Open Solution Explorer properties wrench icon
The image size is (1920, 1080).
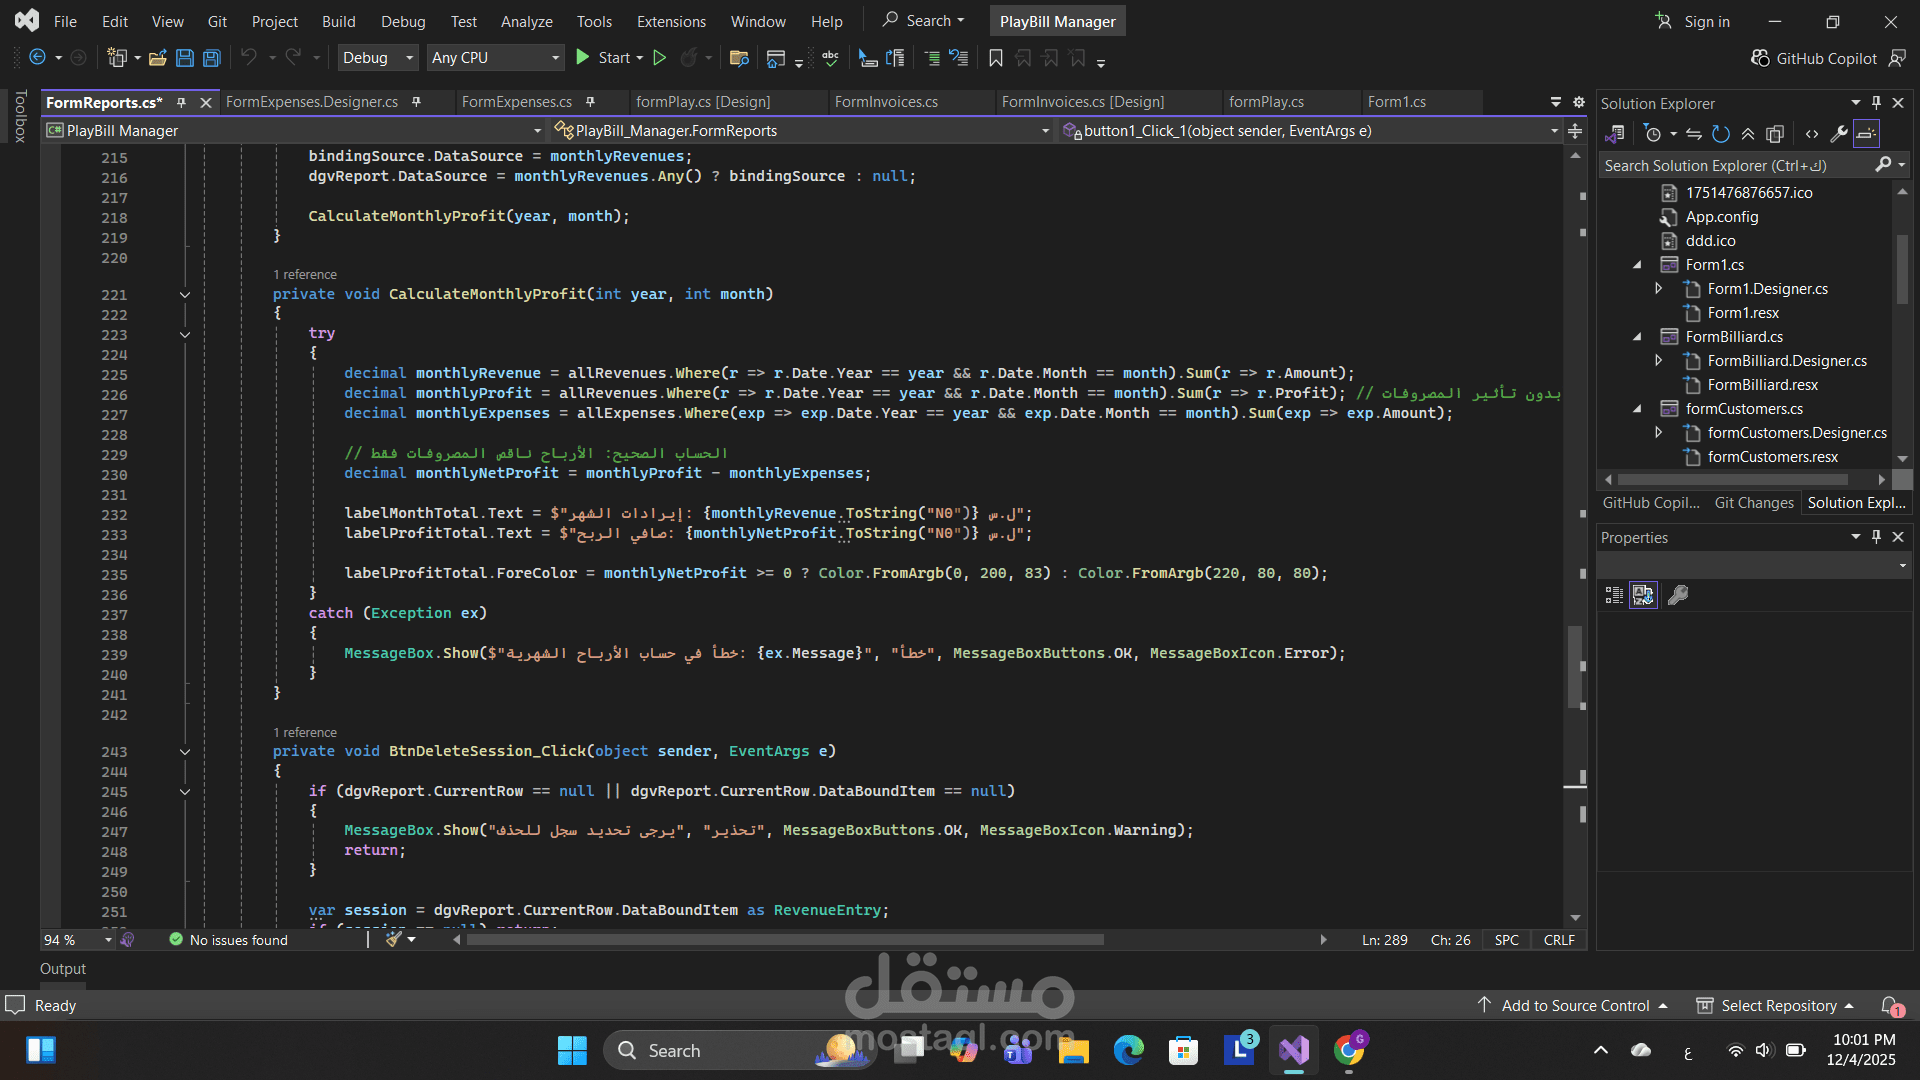(1838, 134)
